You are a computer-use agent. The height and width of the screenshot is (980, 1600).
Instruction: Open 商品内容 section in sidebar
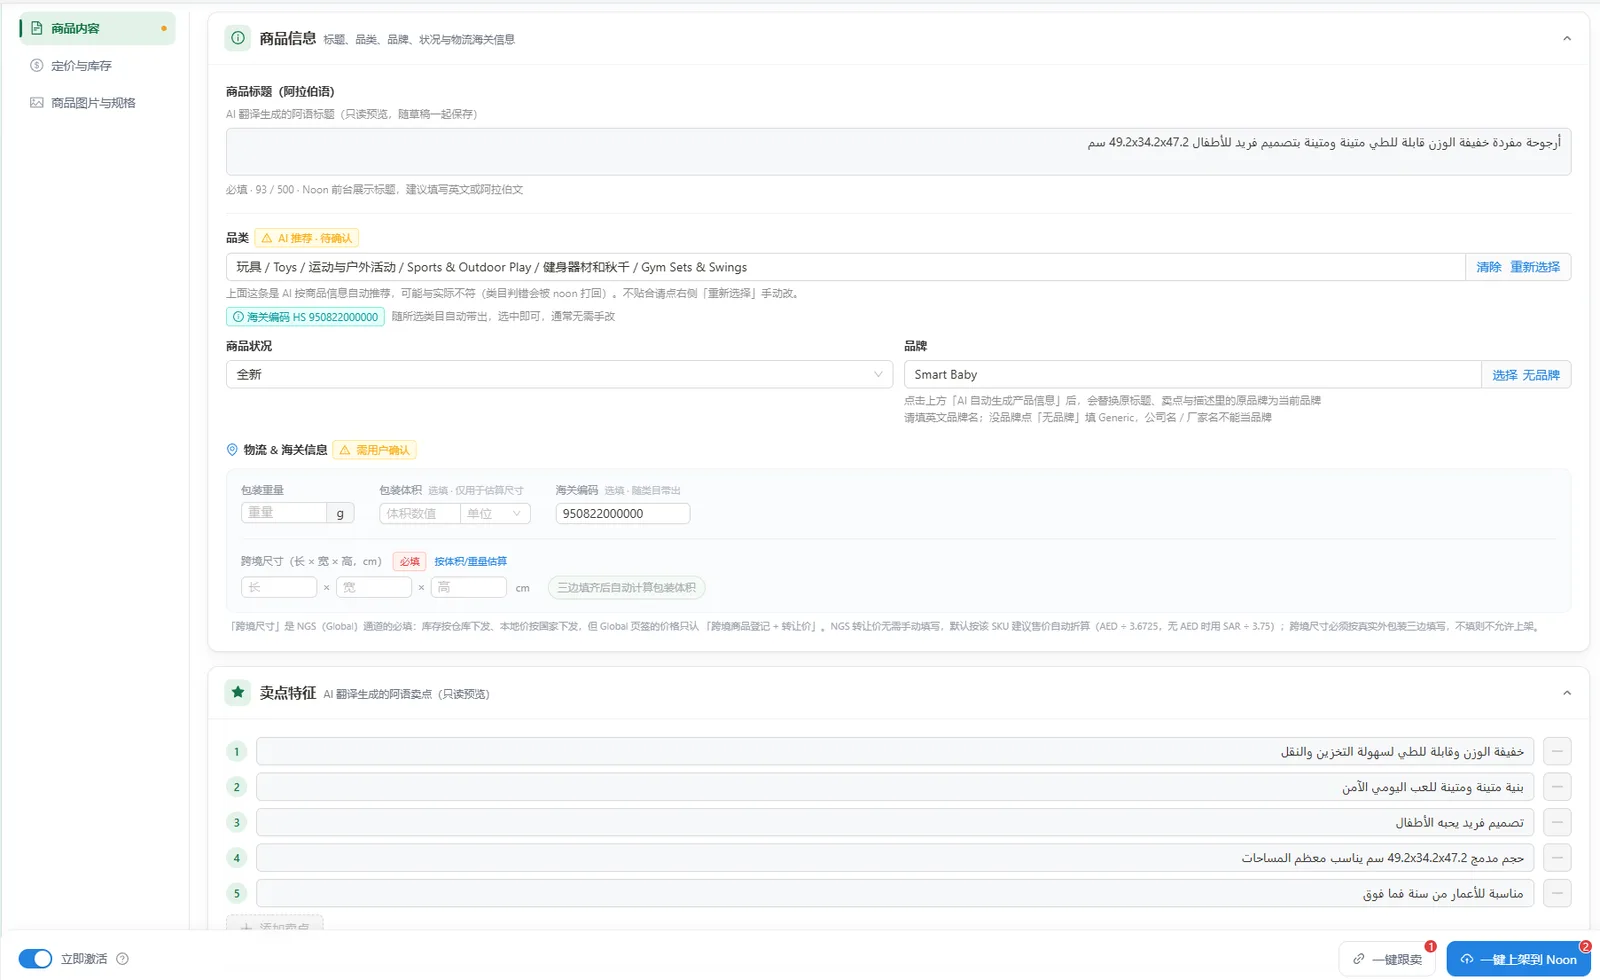click(97, 28)
